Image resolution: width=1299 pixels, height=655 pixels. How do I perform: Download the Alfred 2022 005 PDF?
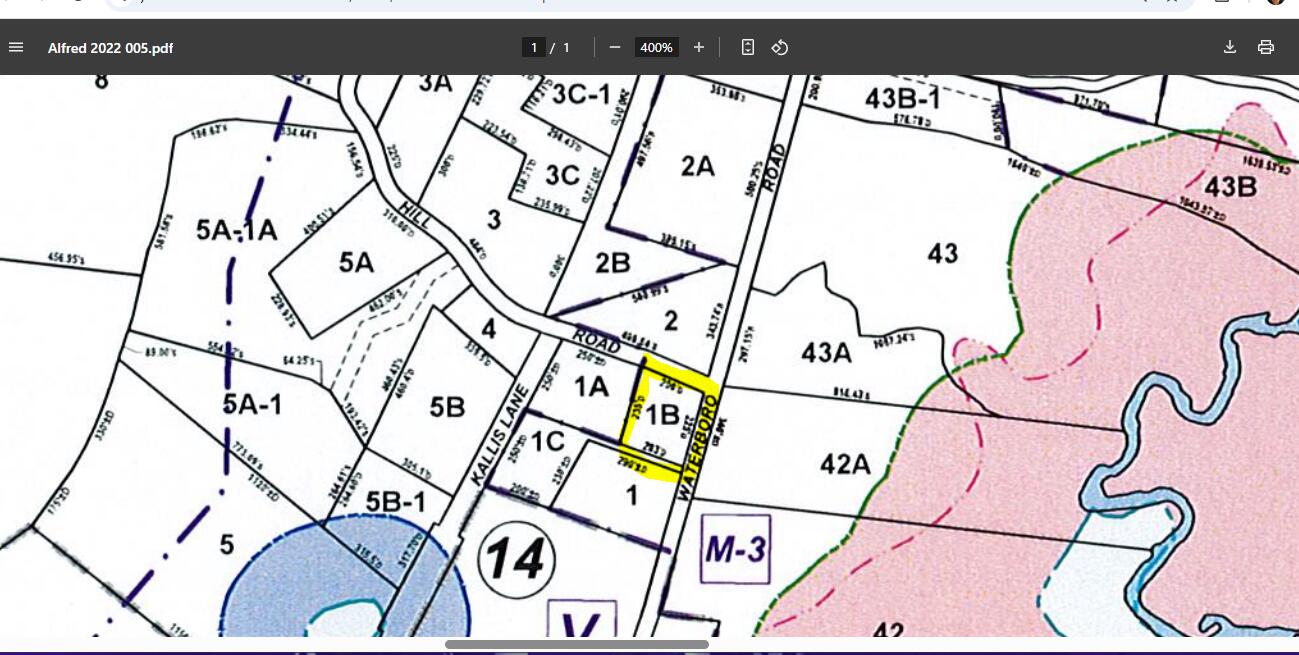click(x=1230, y=47)
